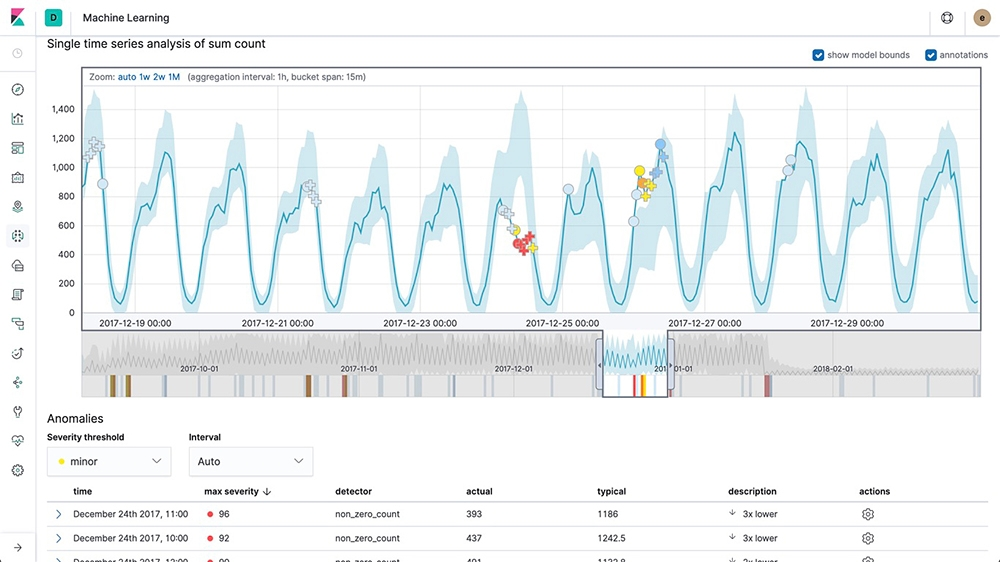Open Dashboard icon in sidebar

18,148
